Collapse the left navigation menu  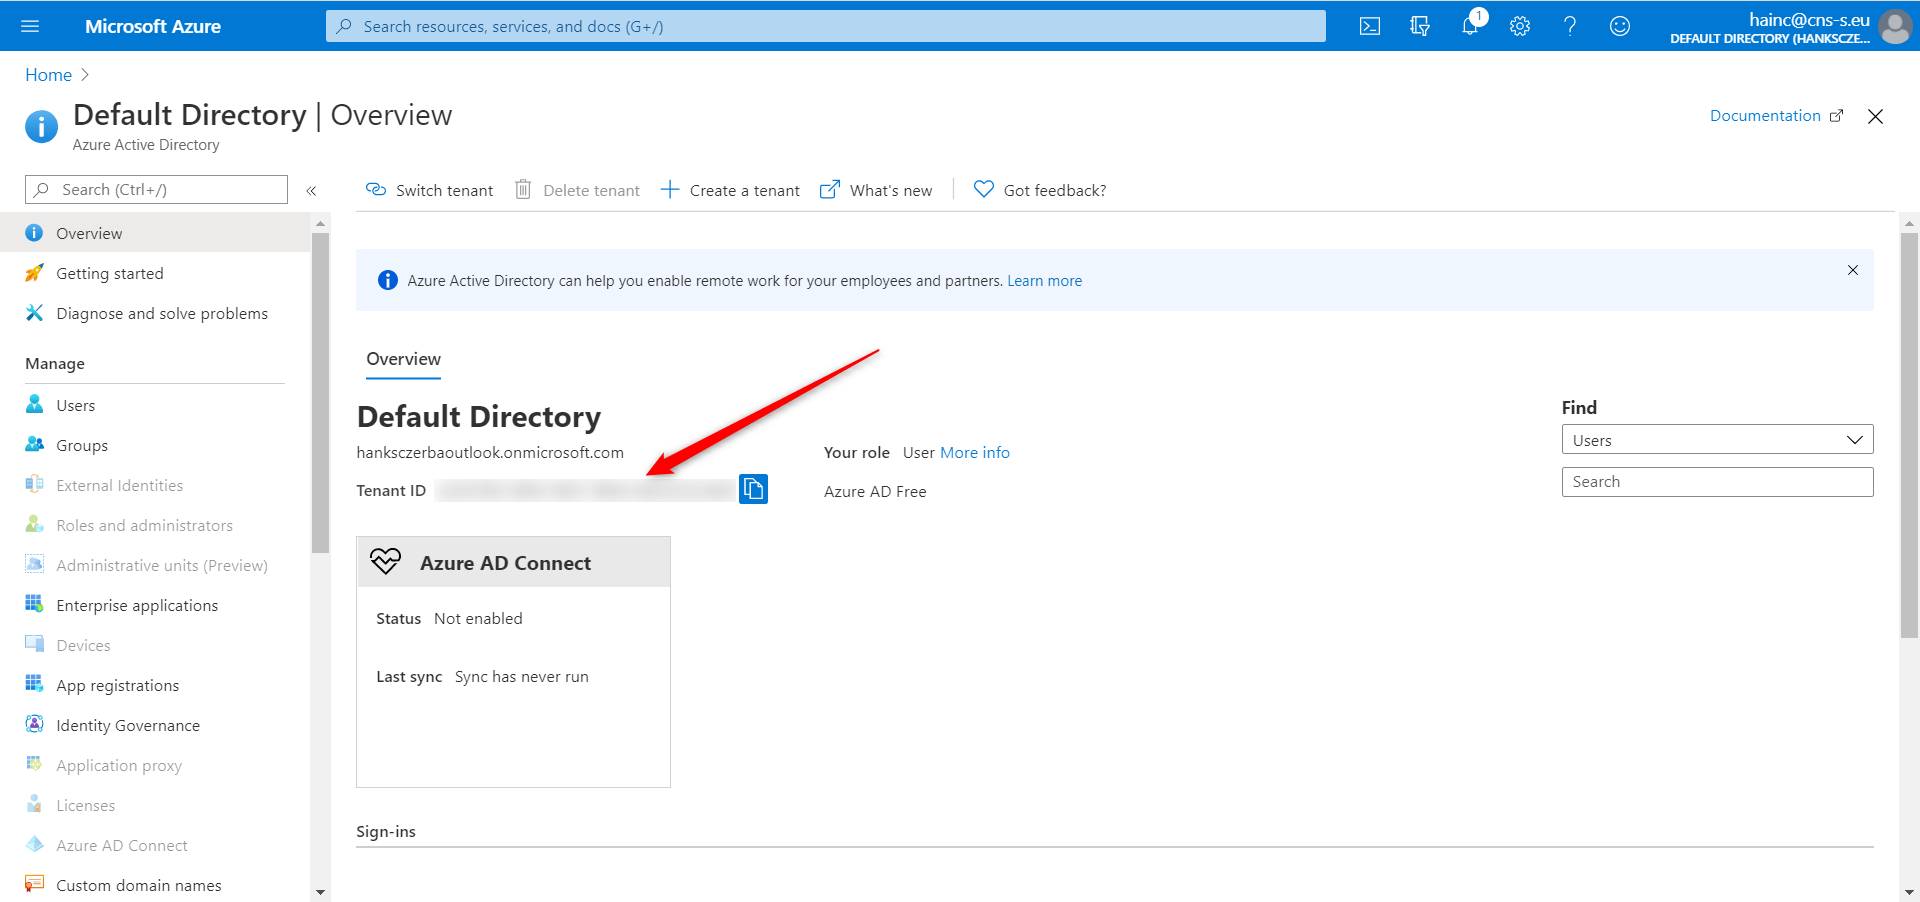[311, 190]
